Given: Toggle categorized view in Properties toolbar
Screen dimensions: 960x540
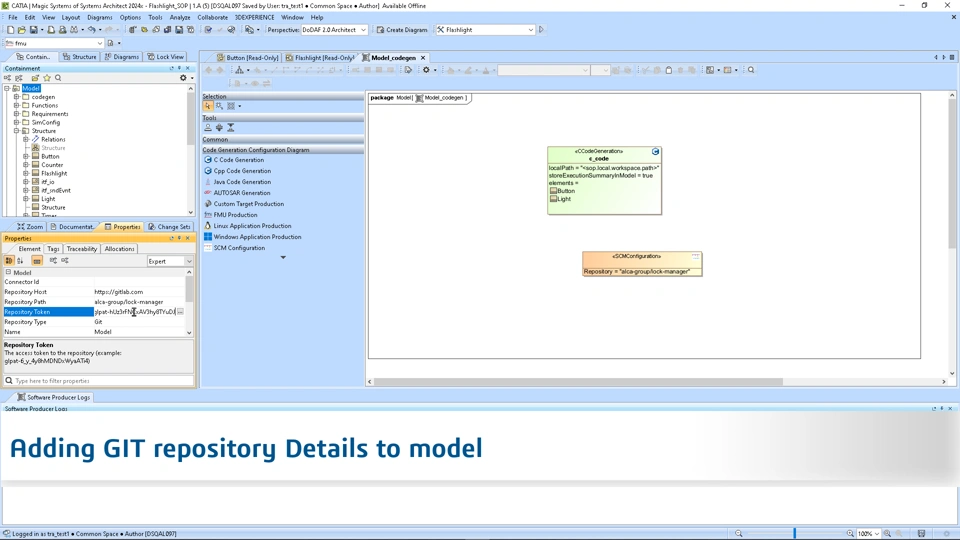Looking at the screenshot, I should coord(9,261).
